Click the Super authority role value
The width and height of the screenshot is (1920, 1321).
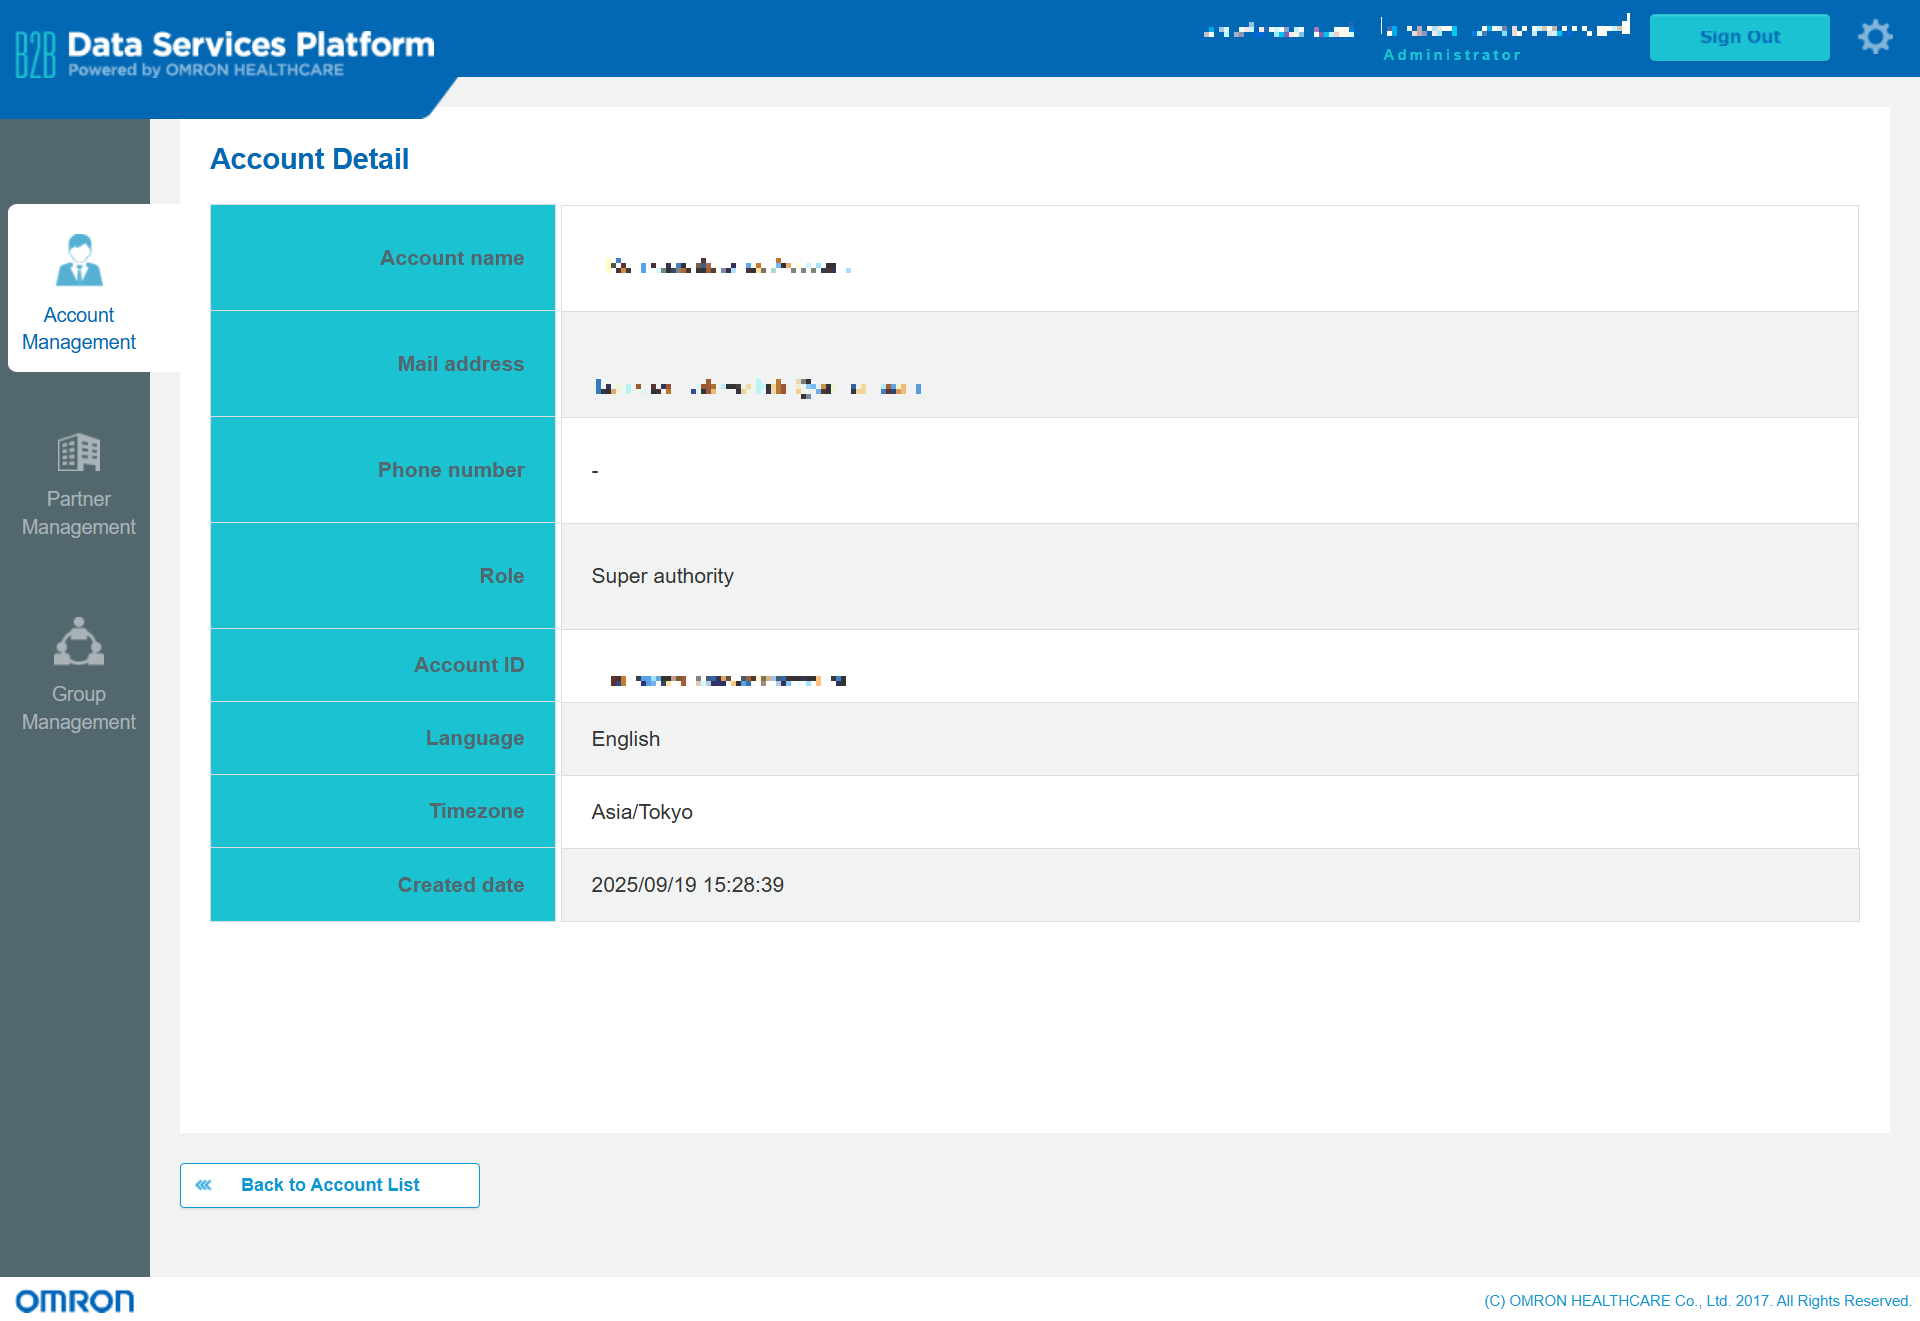(662, 576)
